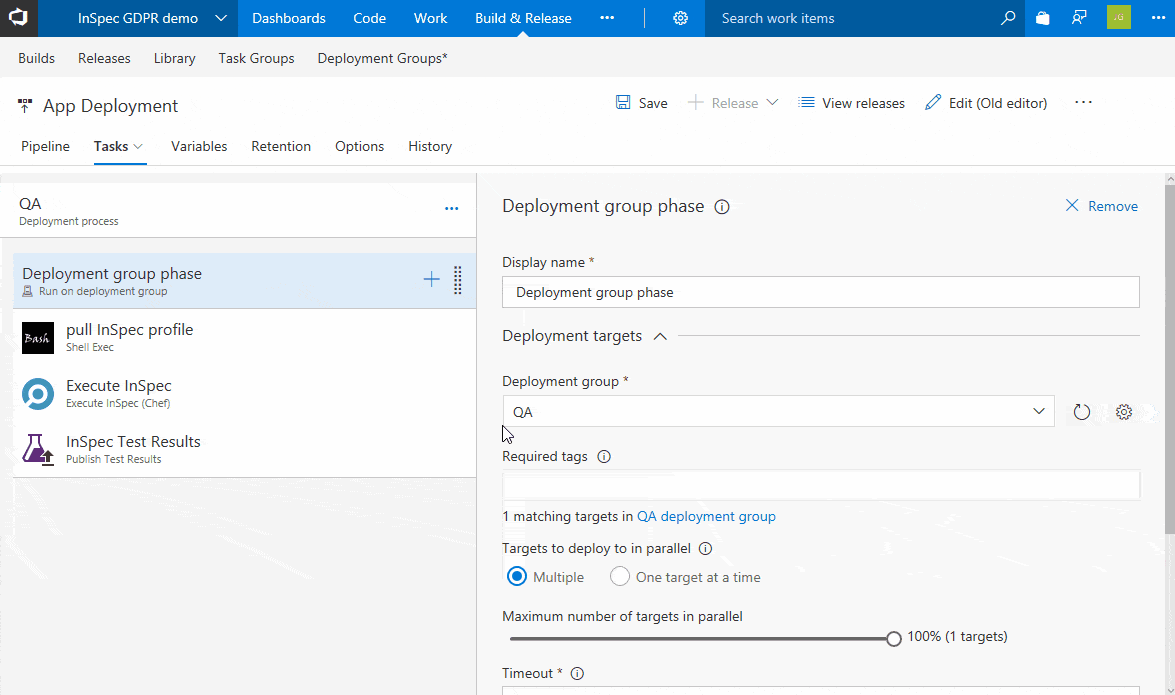Remove the deployment group phase

[x=1101, y=206]
